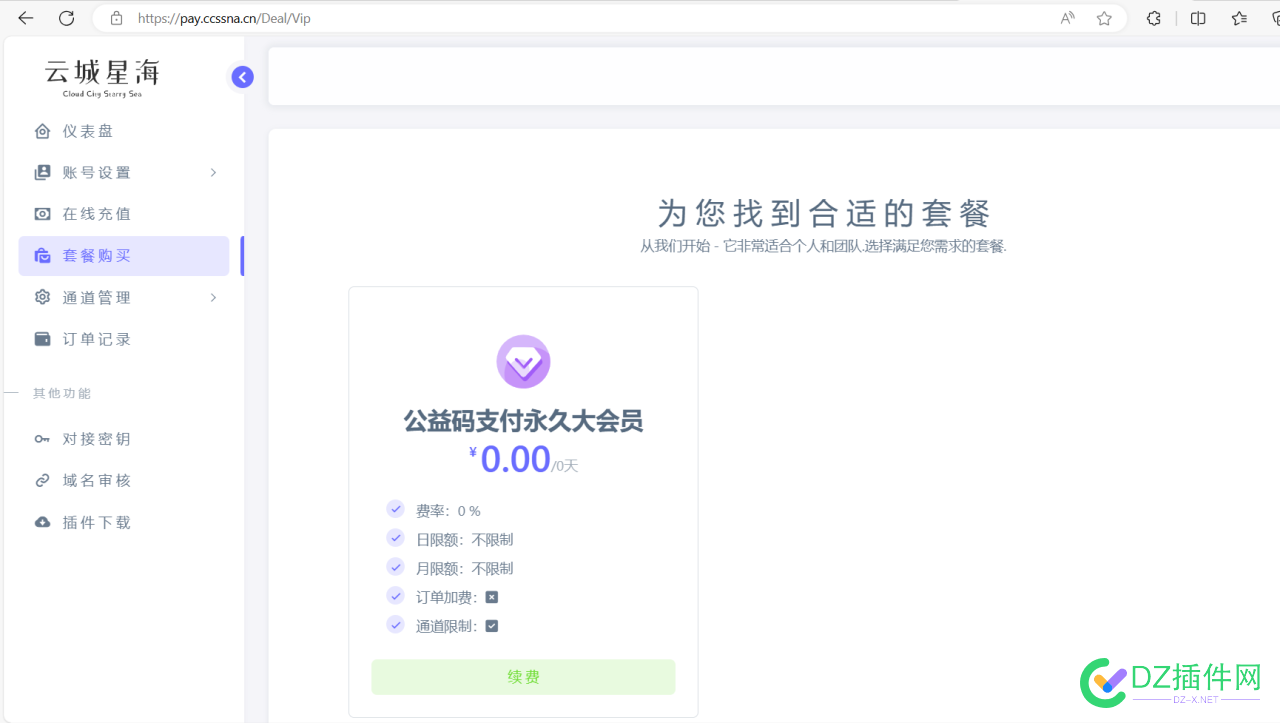Image resolution: width=1280 pixels, height=723 pixels.
Task: Click the 在线充值 recharge icon
Action: point(42,214)
